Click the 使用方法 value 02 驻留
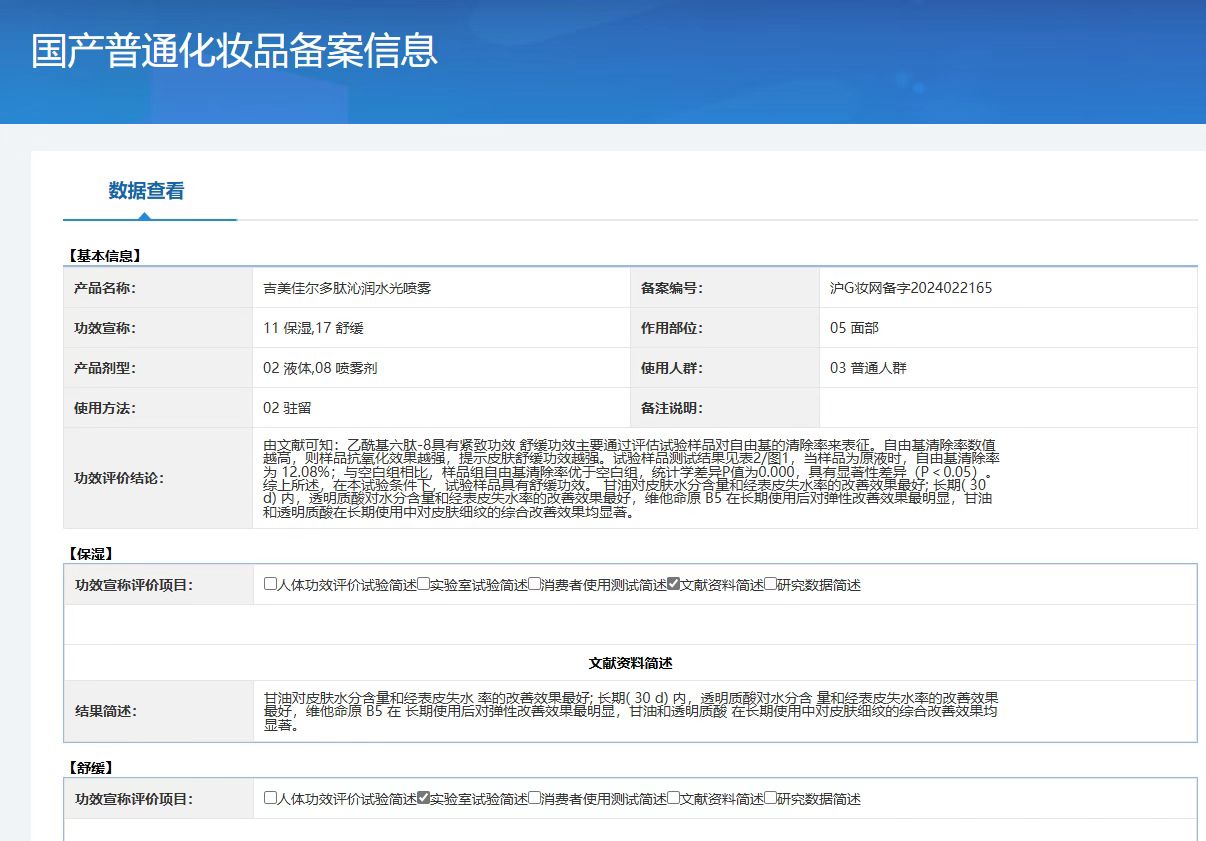The image size is (1206, 841). tap(286, 408)
